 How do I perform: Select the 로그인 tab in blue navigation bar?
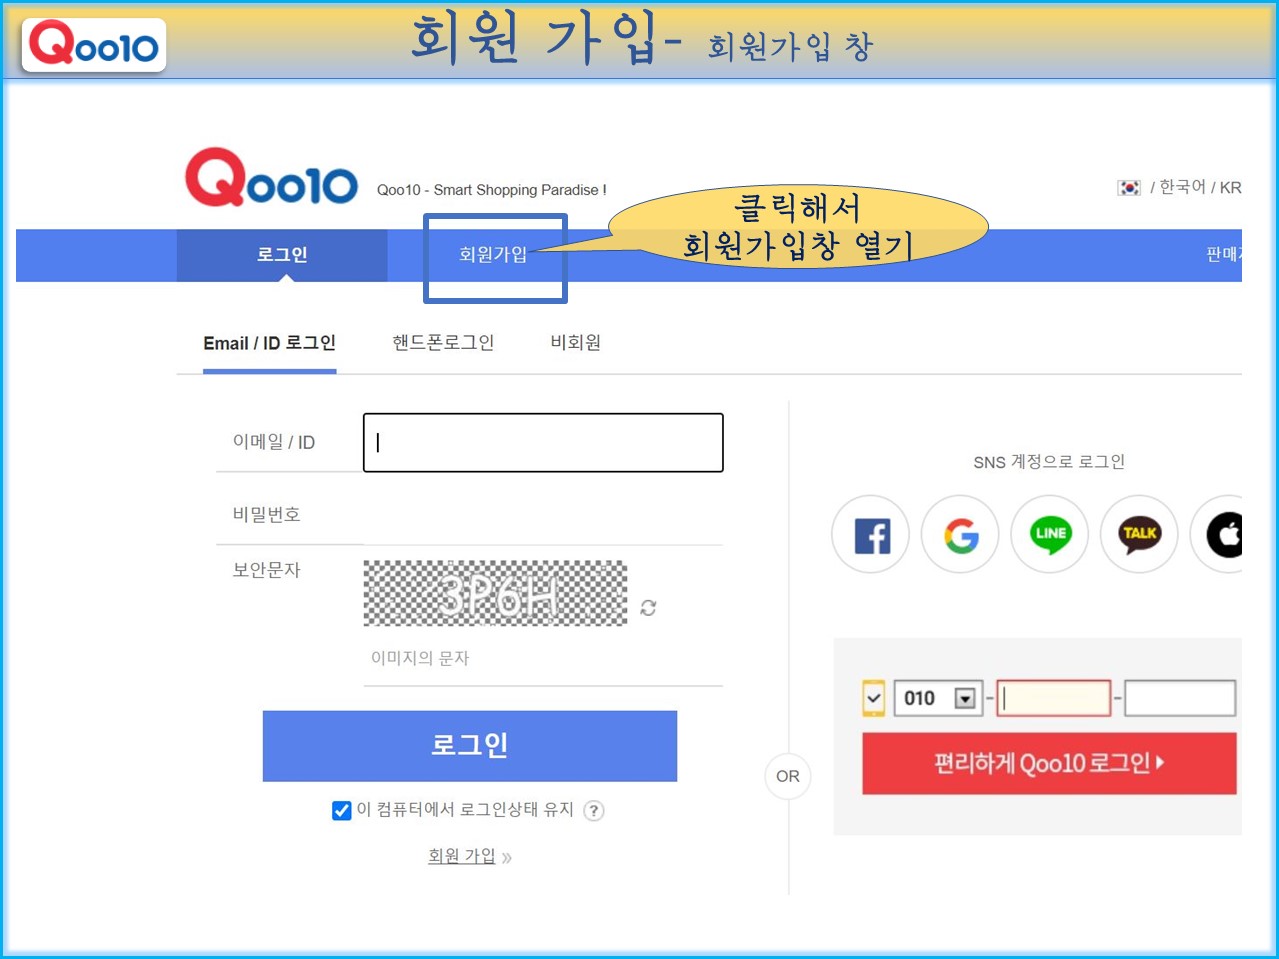coord(282,255)
